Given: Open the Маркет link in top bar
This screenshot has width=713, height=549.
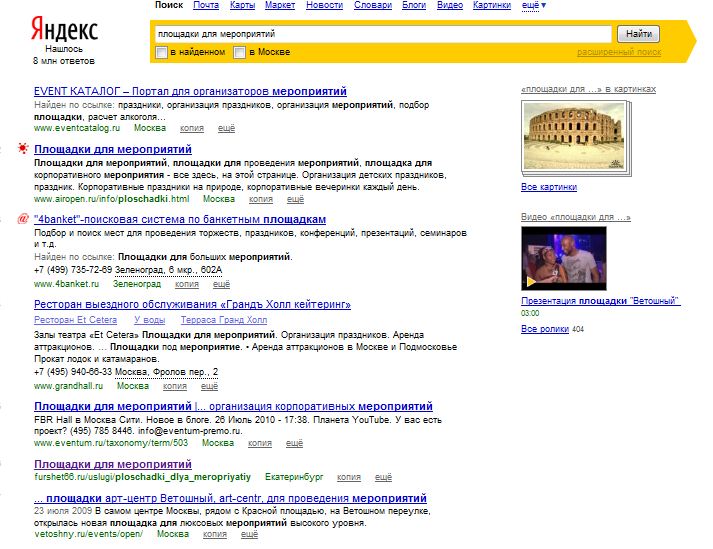Looking at the screenshot, I should click(280, 5).
